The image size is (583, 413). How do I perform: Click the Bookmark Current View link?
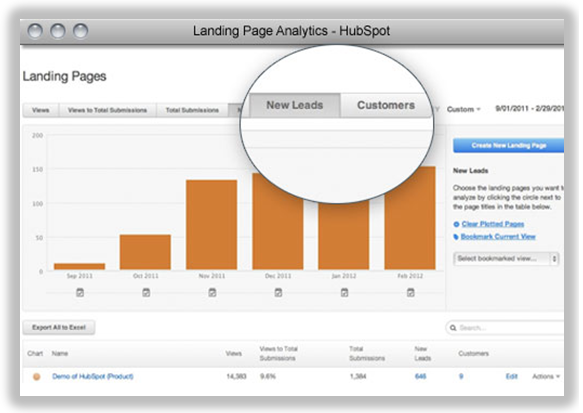(x=498, y=236)
